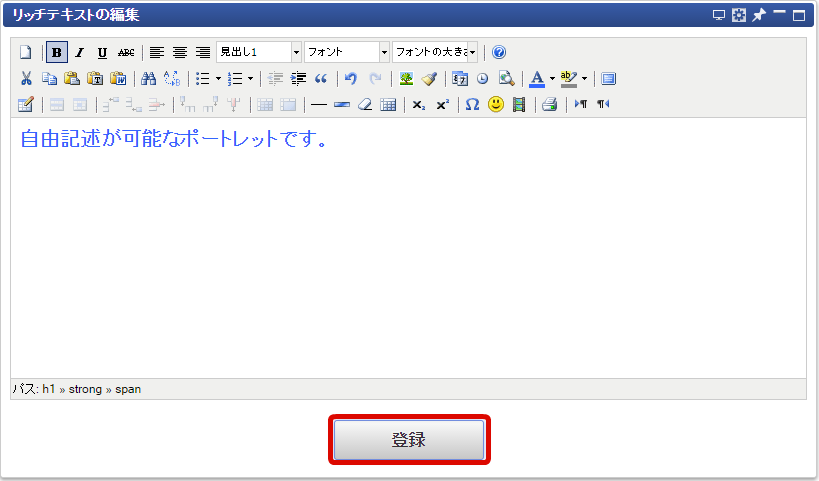Toggle Blockquote formatting
This screenshot has width=819, height=481.
click(321, 78)
